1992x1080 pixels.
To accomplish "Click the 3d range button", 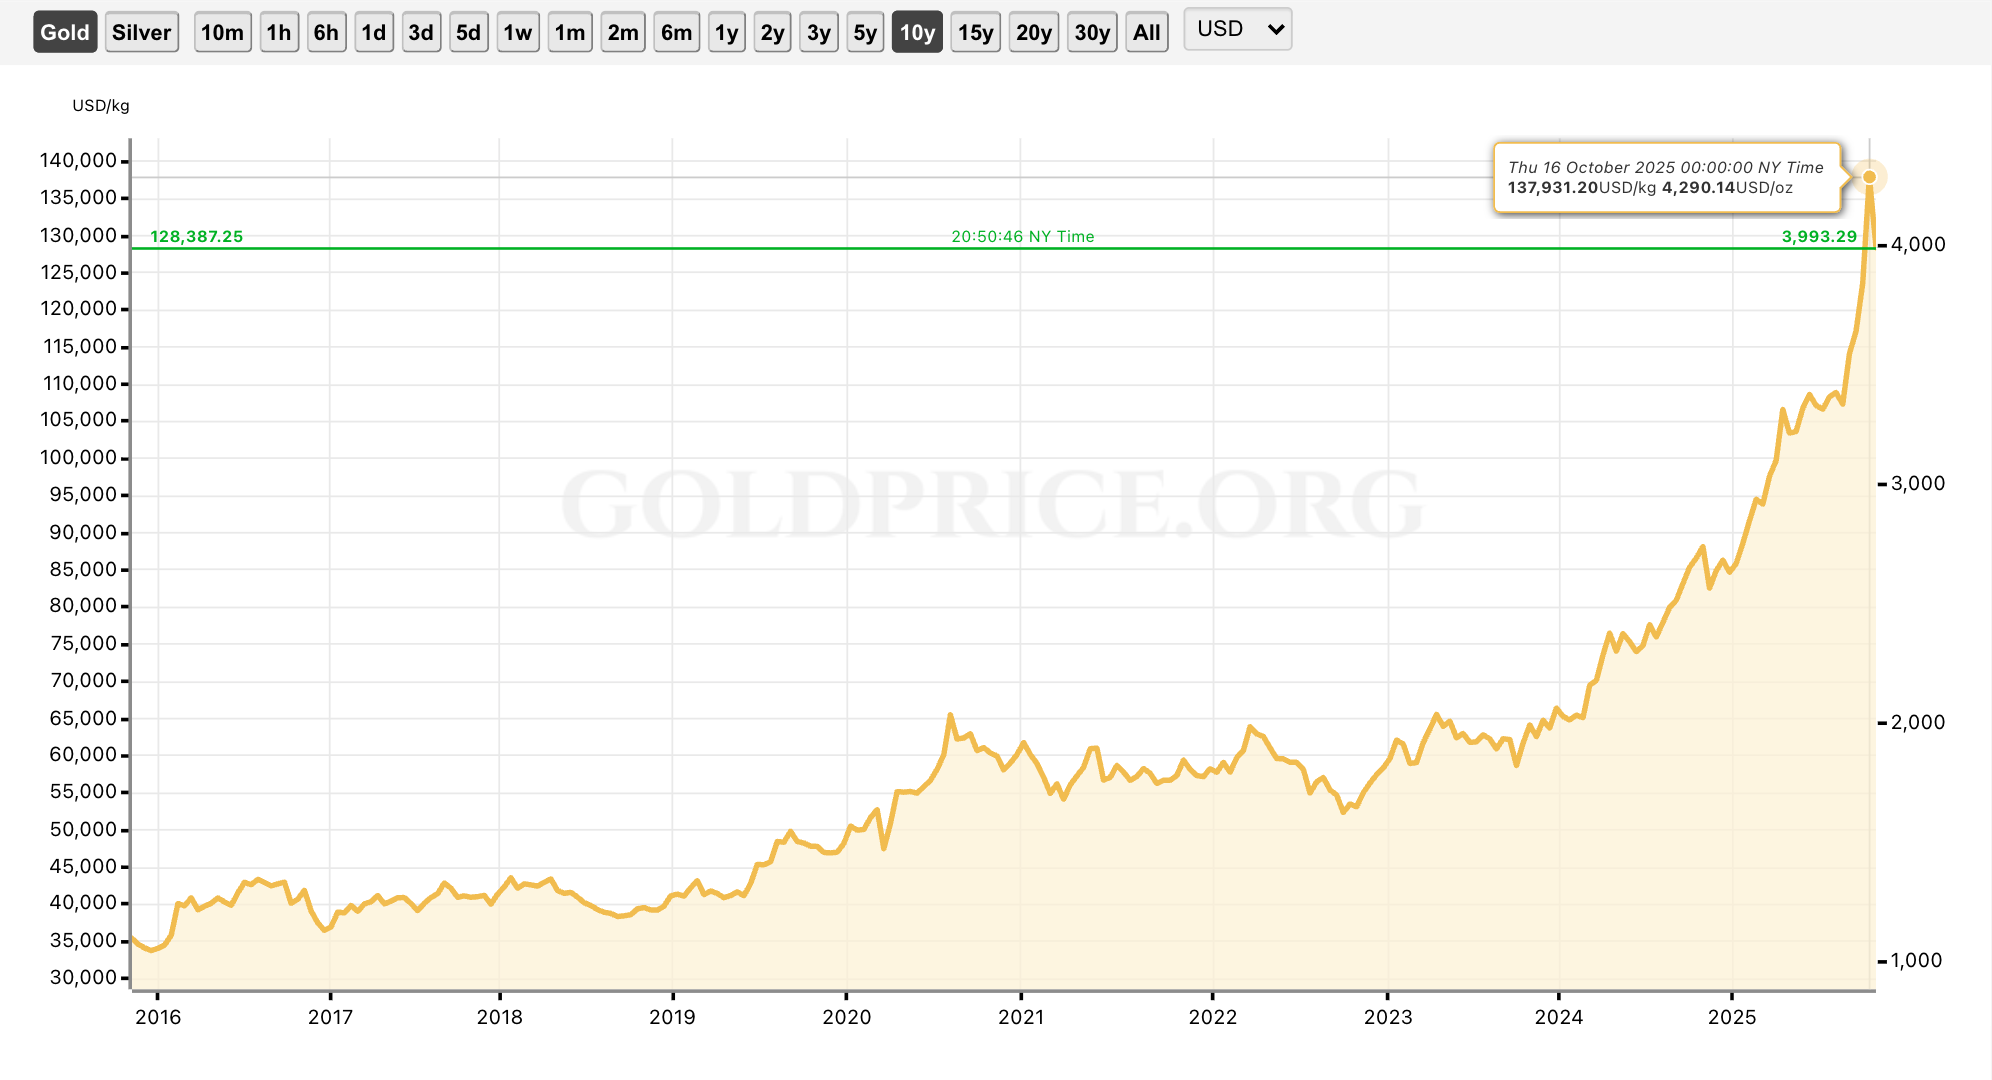I will 421,32.
